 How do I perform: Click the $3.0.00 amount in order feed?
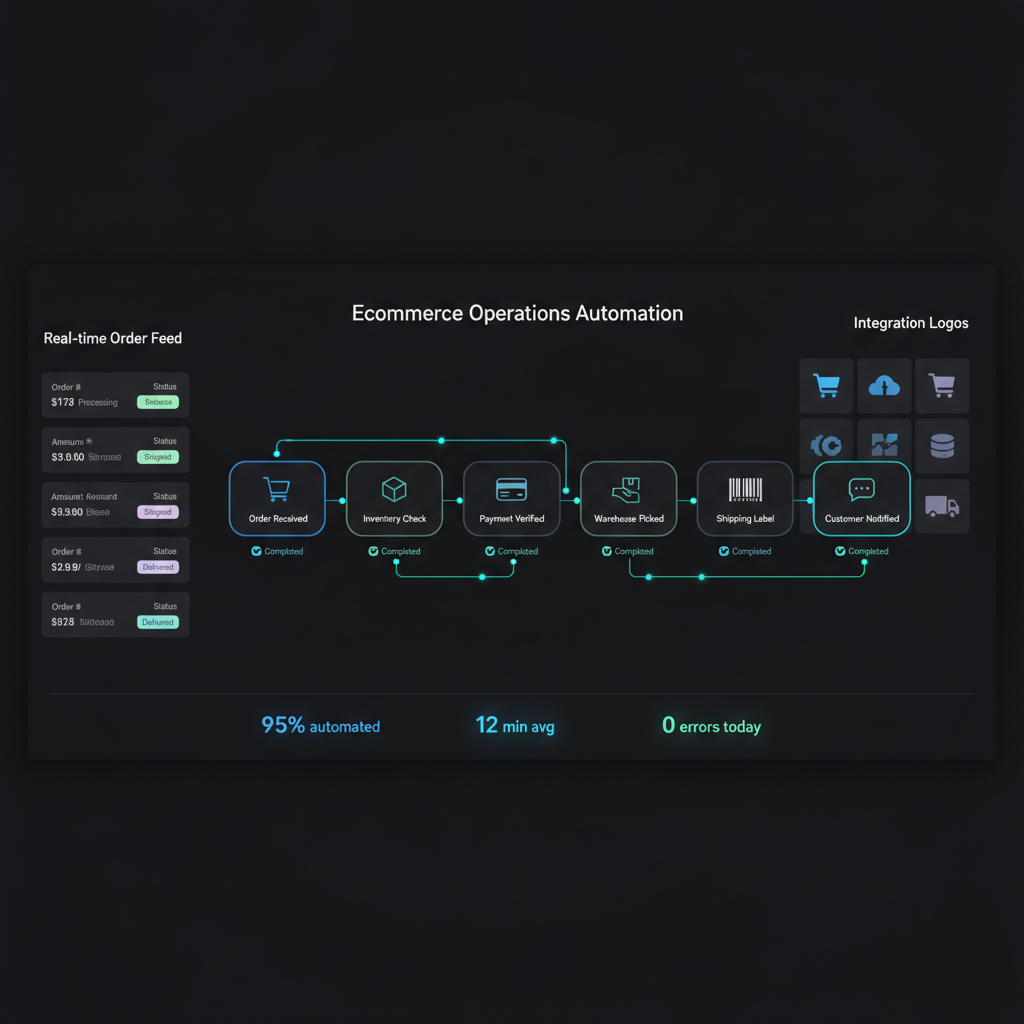(68, 457)
